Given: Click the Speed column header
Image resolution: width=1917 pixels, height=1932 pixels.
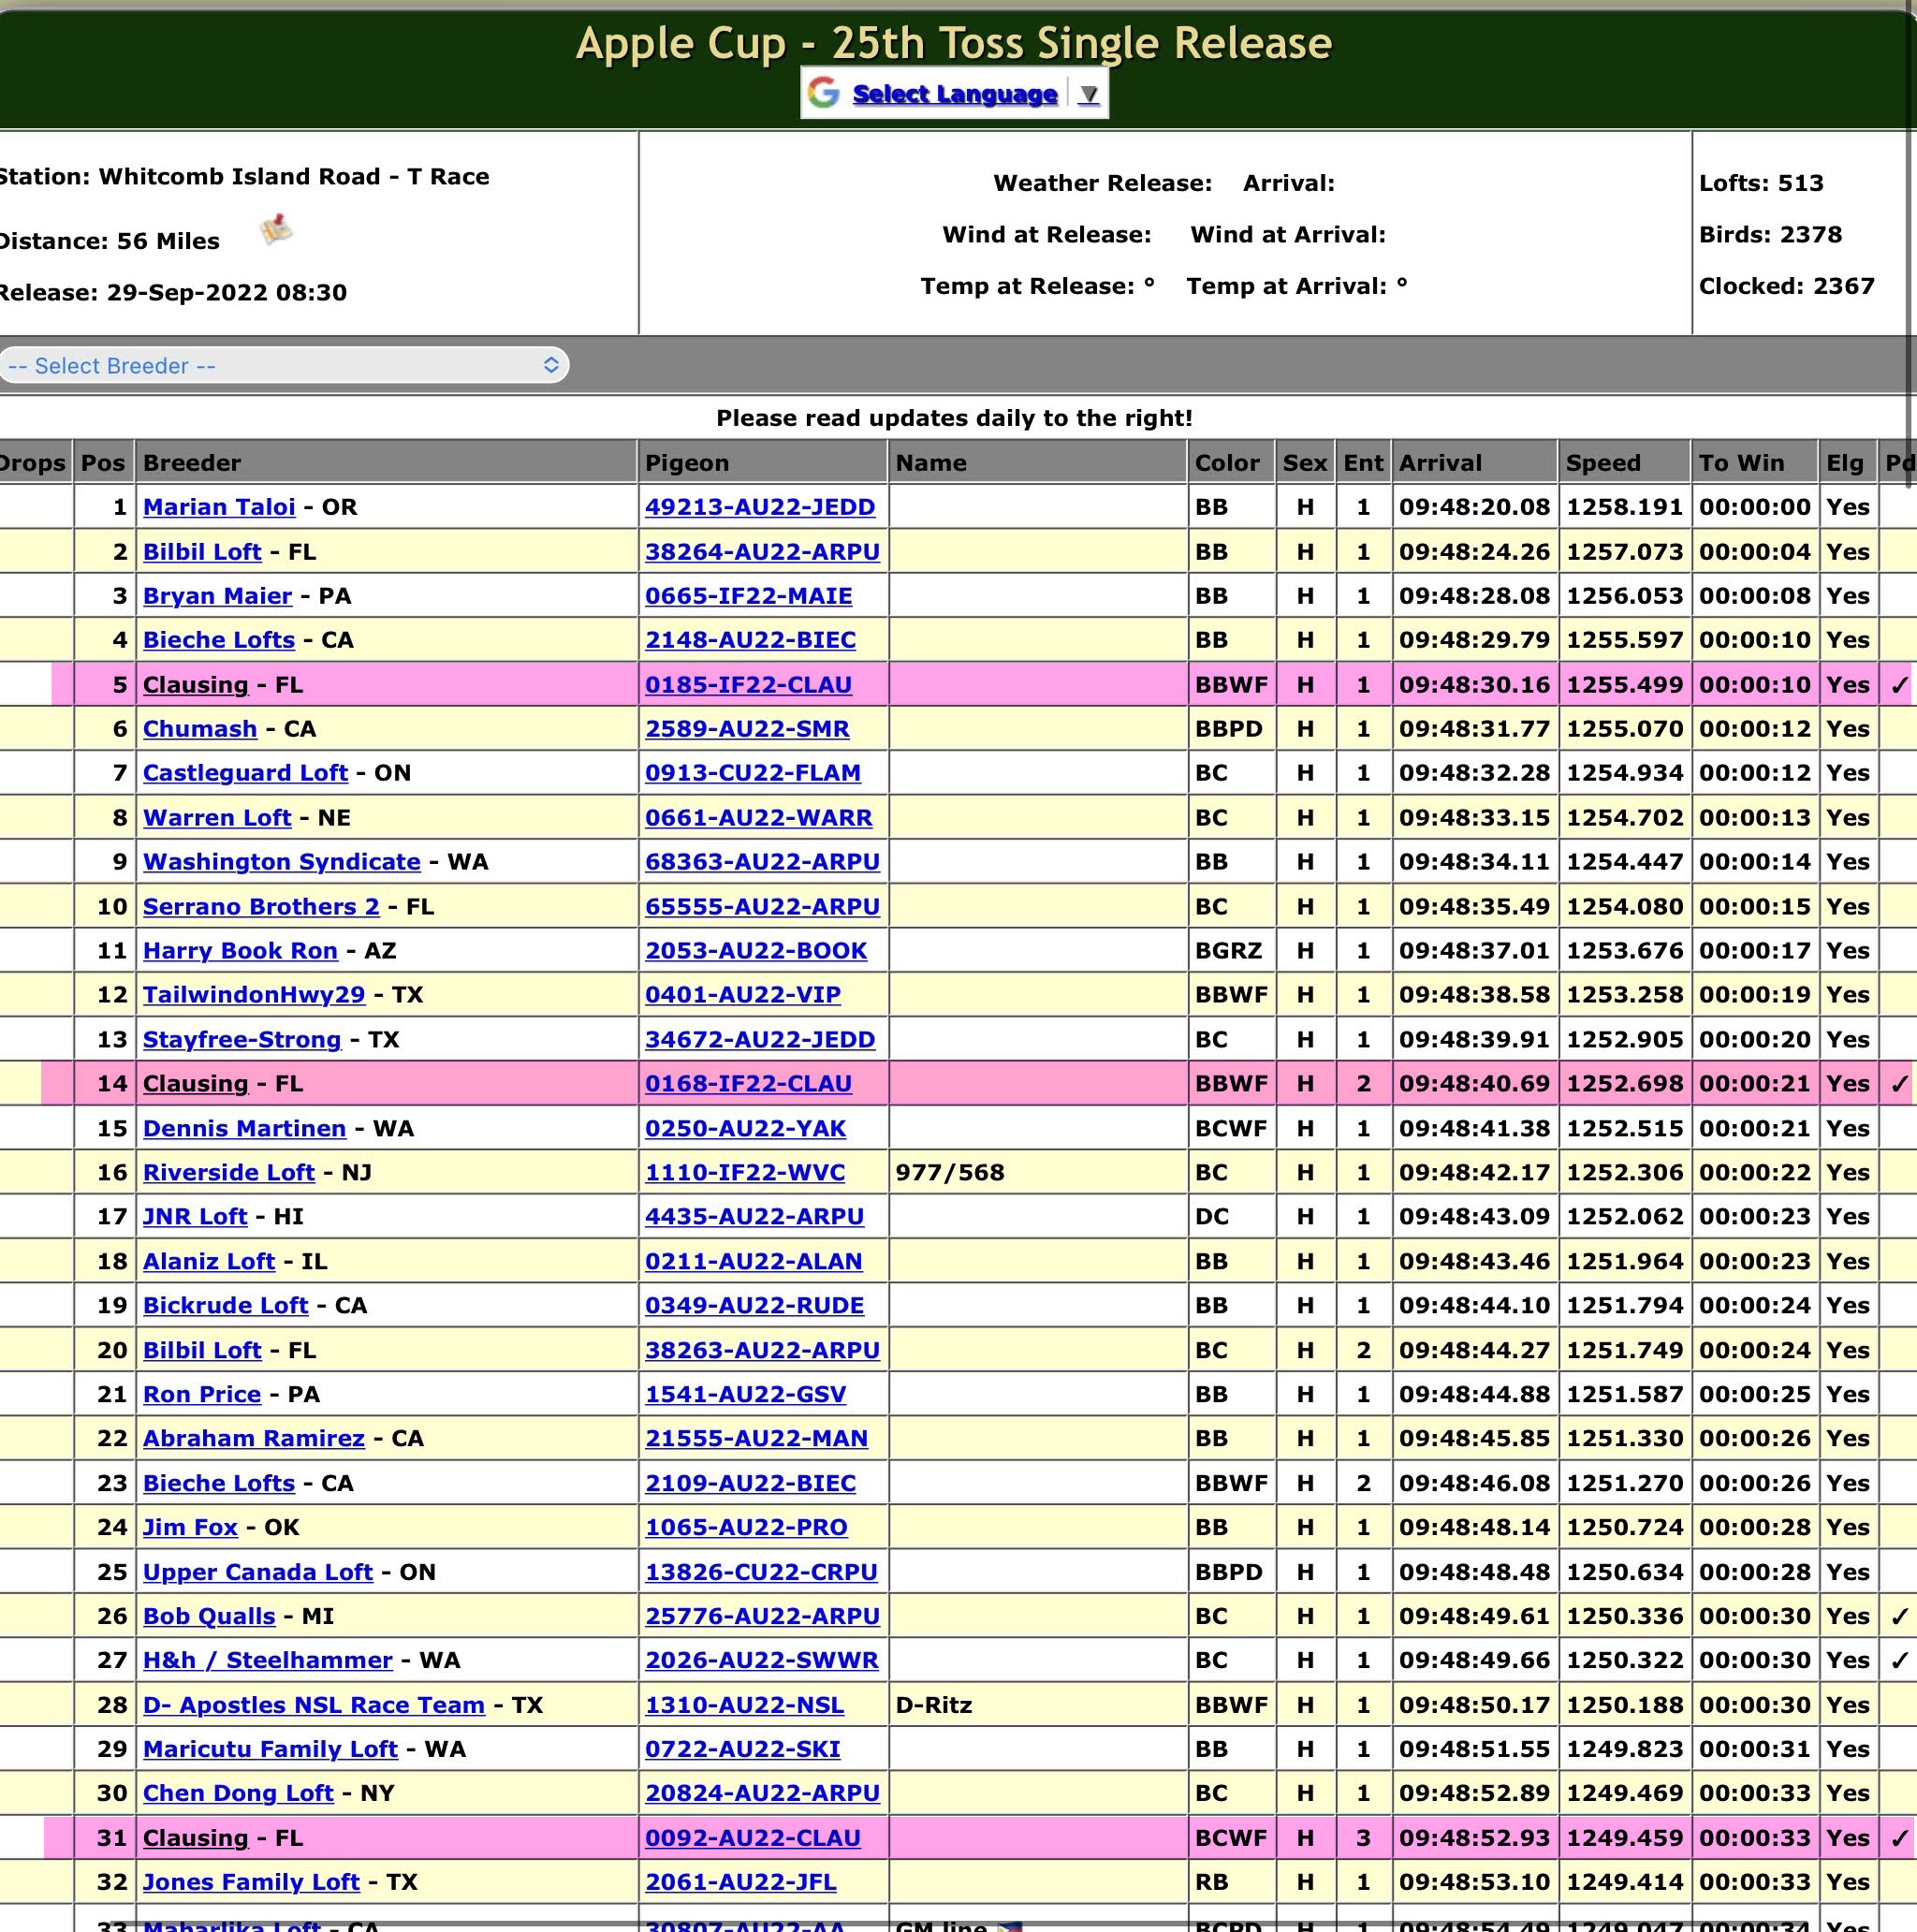Looking at the screenshot, I should click(x=1603, y=463).
